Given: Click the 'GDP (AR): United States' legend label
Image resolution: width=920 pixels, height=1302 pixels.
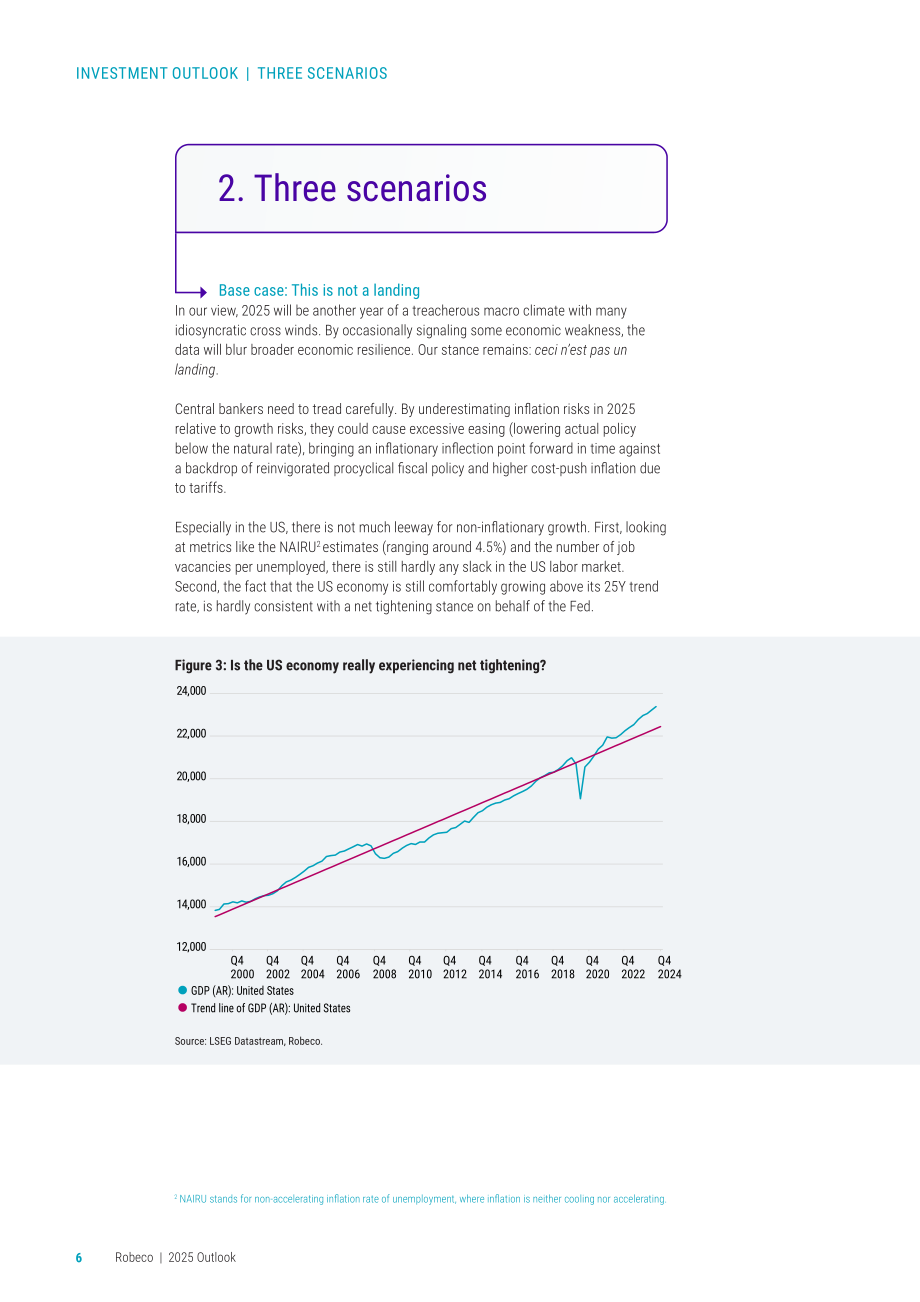Looking at the screenshot, I should coord(242,991).
